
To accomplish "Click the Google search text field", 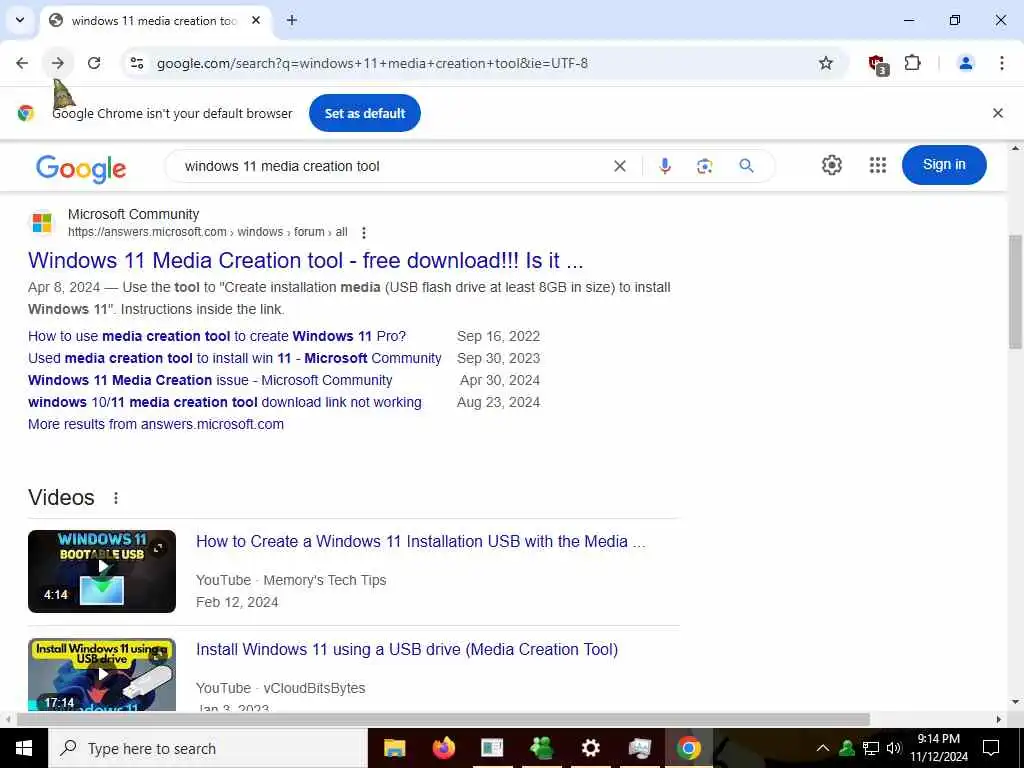I will pos(392,166).
